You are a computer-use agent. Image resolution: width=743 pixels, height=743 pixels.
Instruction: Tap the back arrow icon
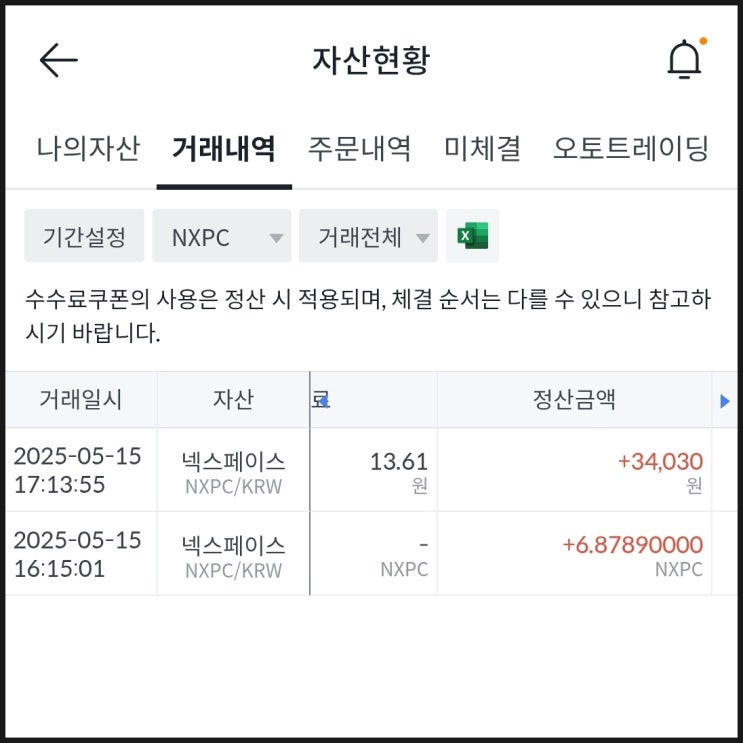pyautogui.click(x=58, y=60)
